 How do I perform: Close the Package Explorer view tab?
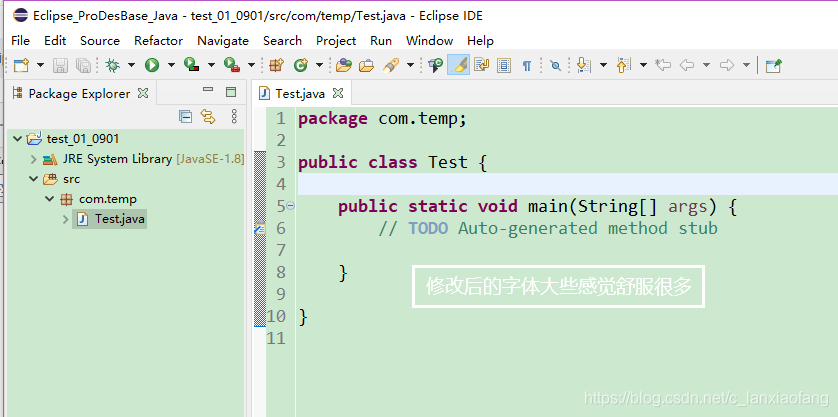click(143, 93)
